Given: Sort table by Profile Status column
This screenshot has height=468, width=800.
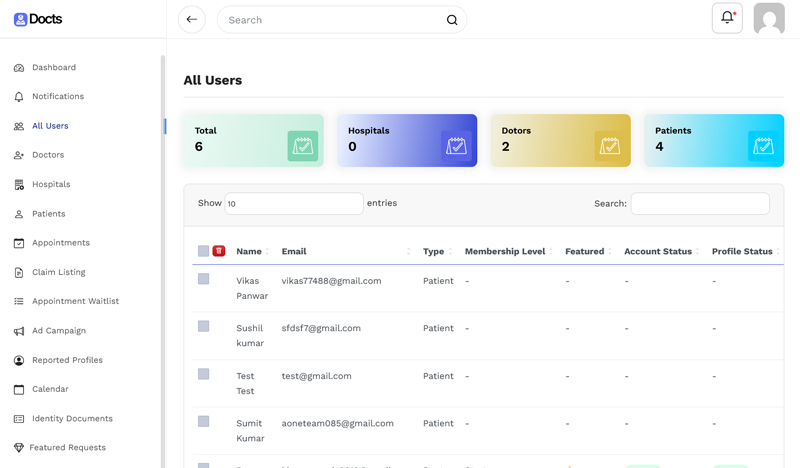Looking at the screenshot, I should (x=746, y=251).
